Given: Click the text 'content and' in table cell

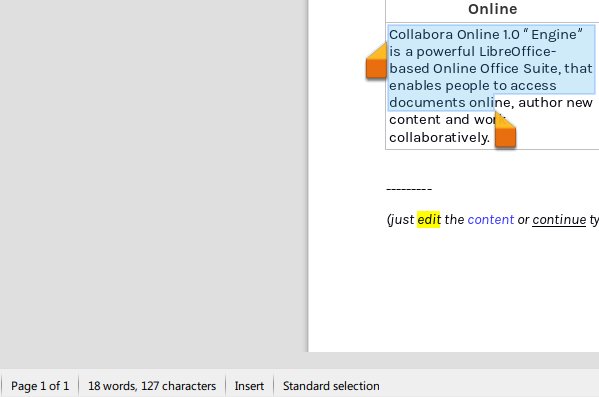Looking at the screenshot, I should coord(429,120).
